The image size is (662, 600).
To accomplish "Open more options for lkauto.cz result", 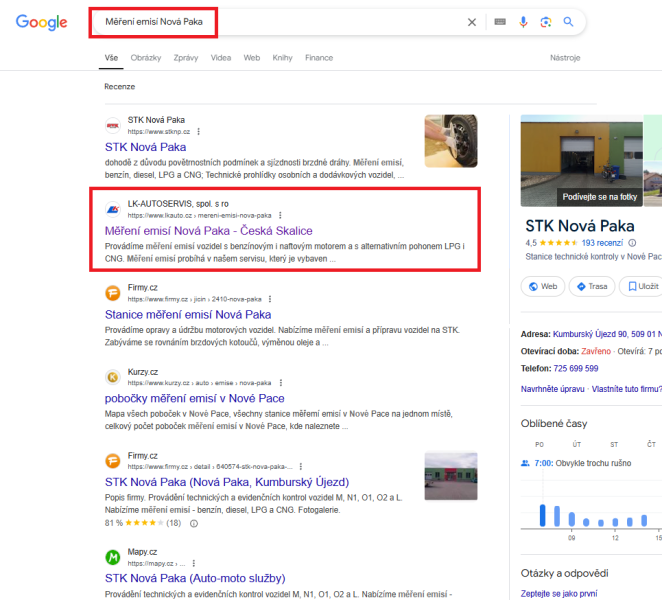I will 280,215.
